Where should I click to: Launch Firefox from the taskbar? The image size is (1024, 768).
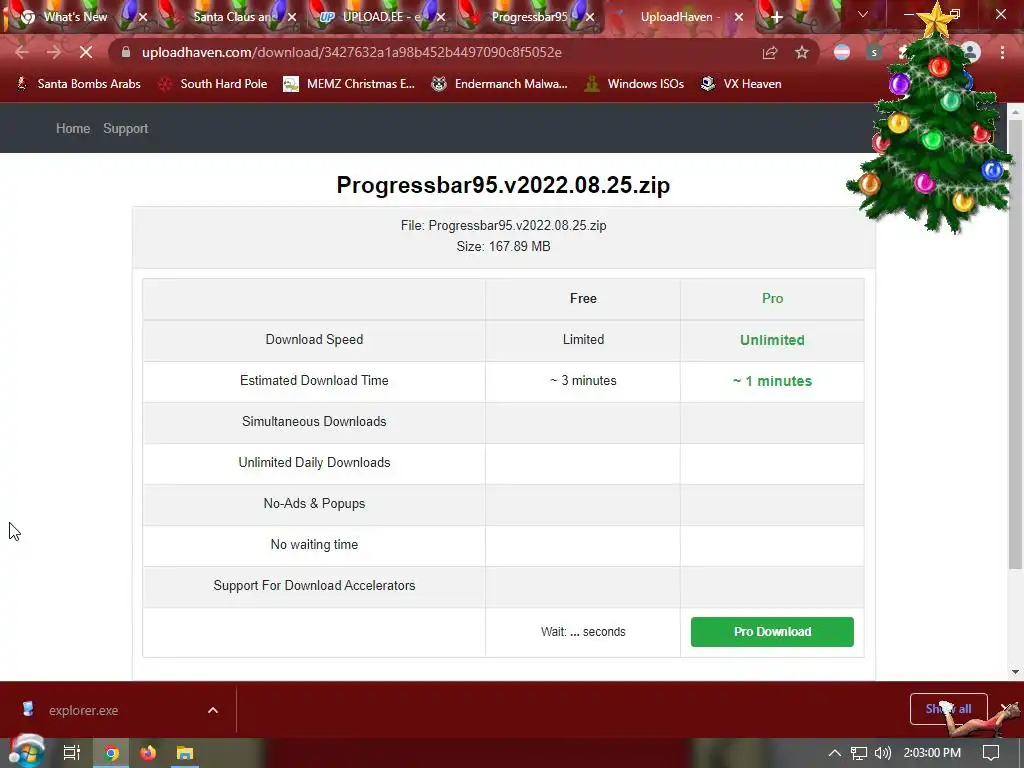pos(148,753)
